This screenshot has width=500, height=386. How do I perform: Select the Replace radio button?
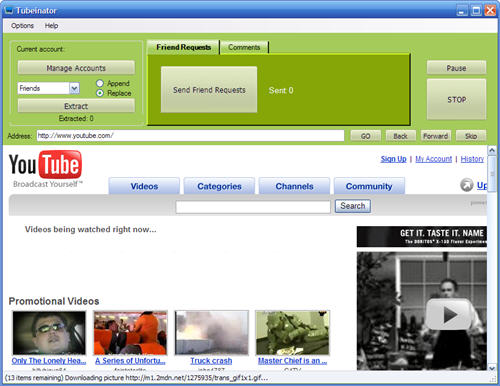tap(100, 93)
